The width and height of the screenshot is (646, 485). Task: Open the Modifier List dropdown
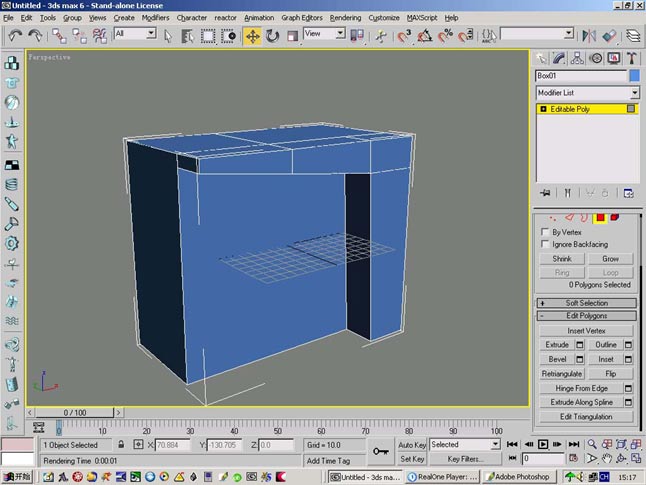point(587,93)
